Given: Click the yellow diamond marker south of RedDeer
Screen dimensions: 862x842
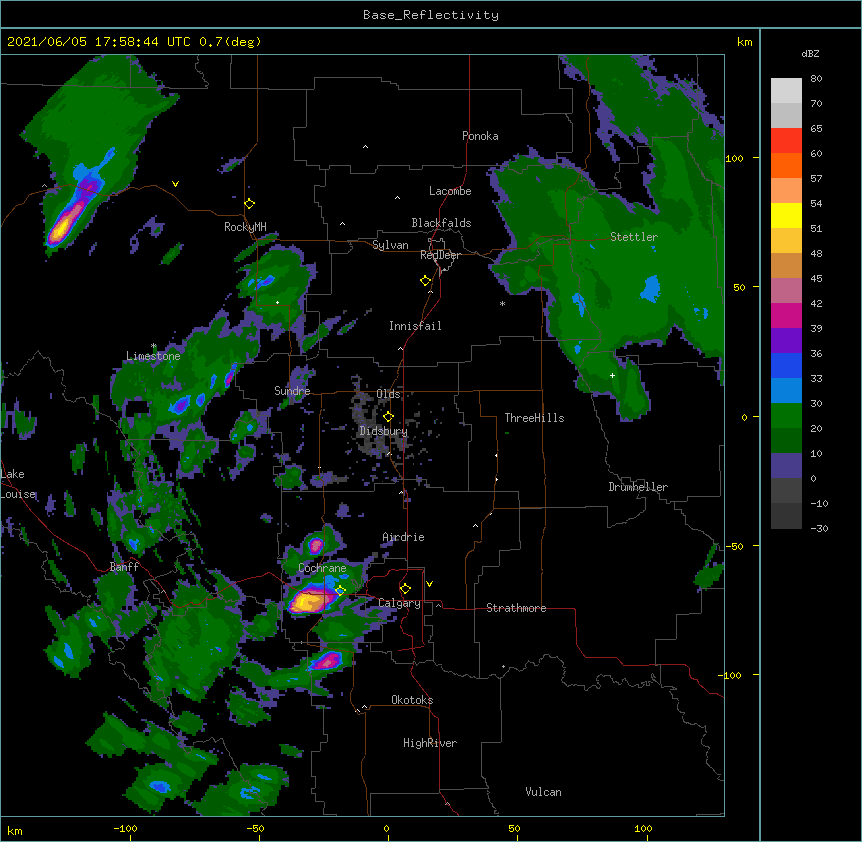Looking at the screenshot, I should (x=426, y=281).
